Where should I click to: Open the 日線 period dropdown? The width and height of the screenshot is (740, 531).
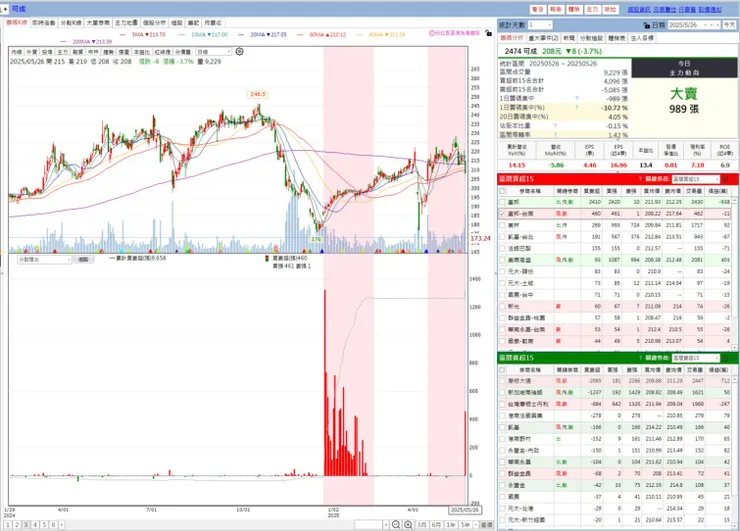pyautogui.click(x=214, y=51)
